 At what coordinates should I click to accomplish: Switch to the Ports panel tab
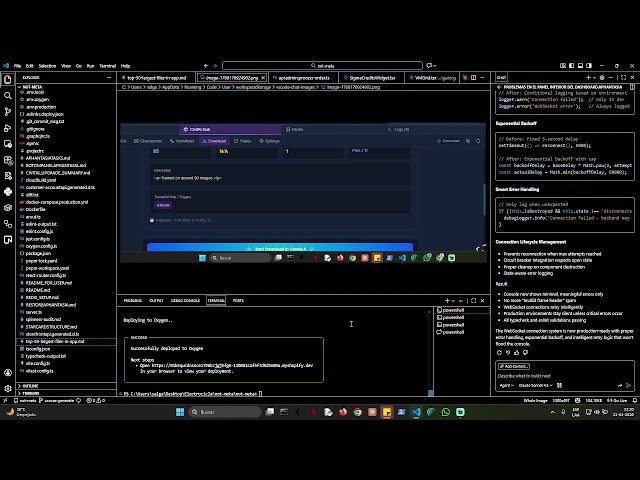tap(238, 300)
